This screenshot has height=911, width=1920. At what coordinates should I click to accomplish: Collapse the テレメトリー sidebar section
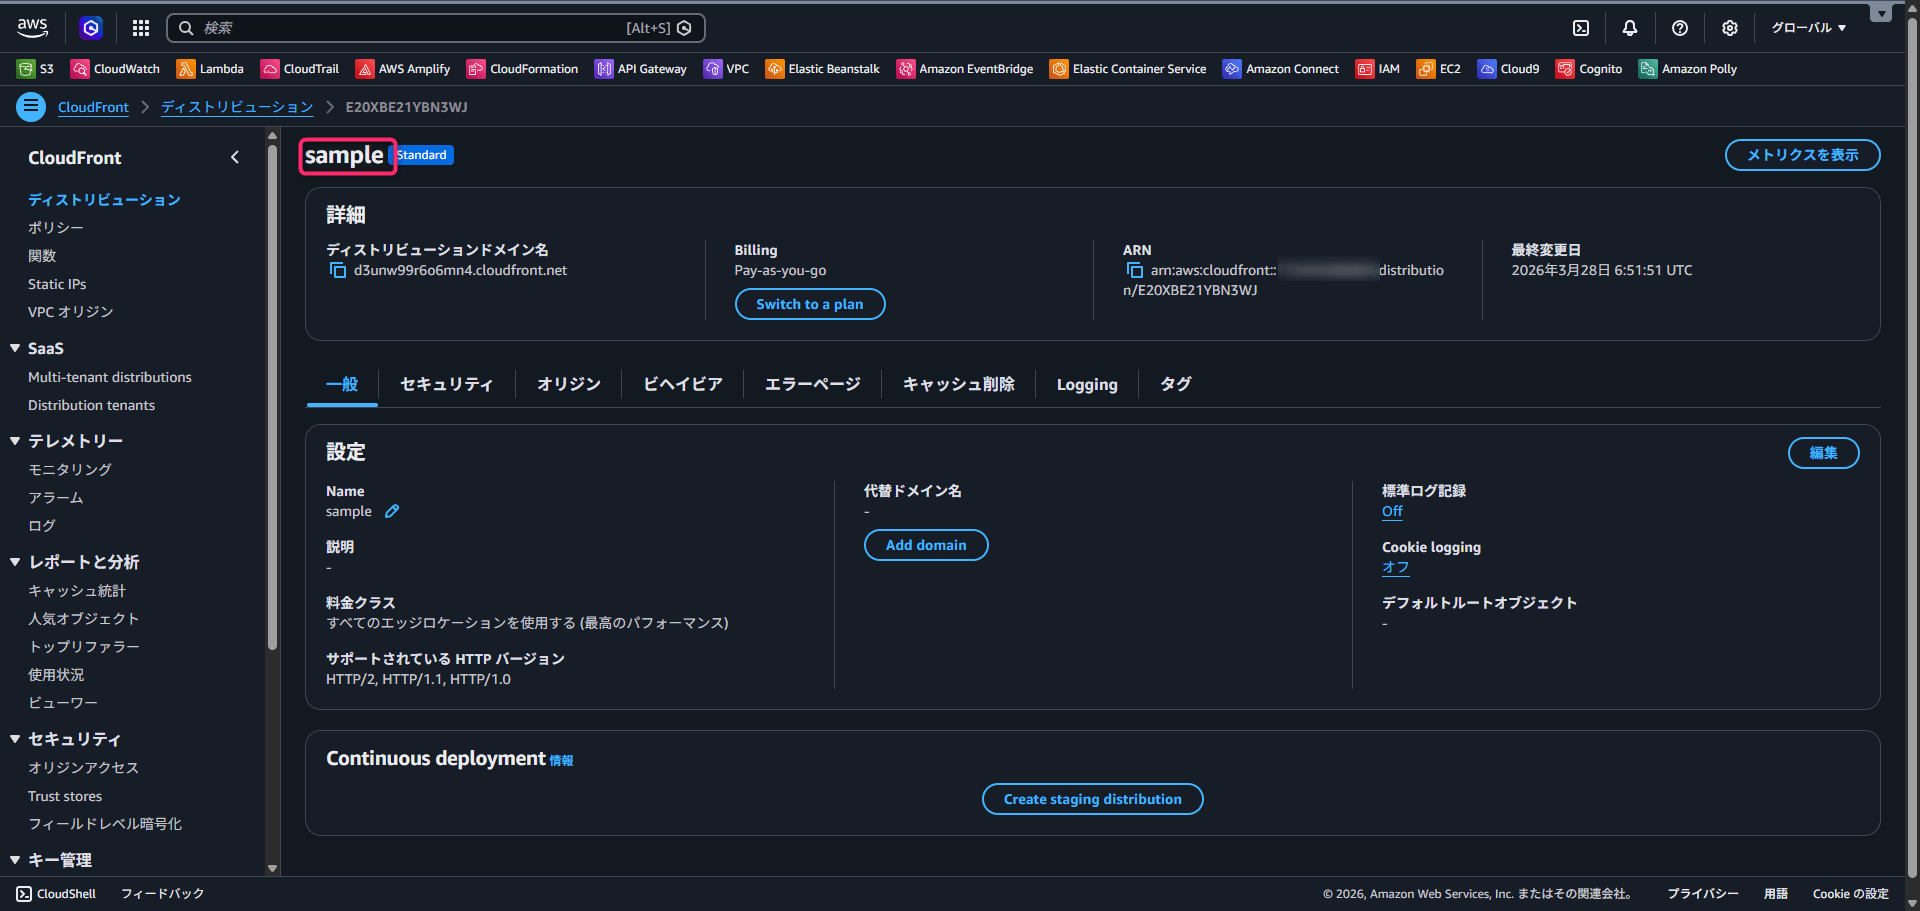(x=15, y=441)
